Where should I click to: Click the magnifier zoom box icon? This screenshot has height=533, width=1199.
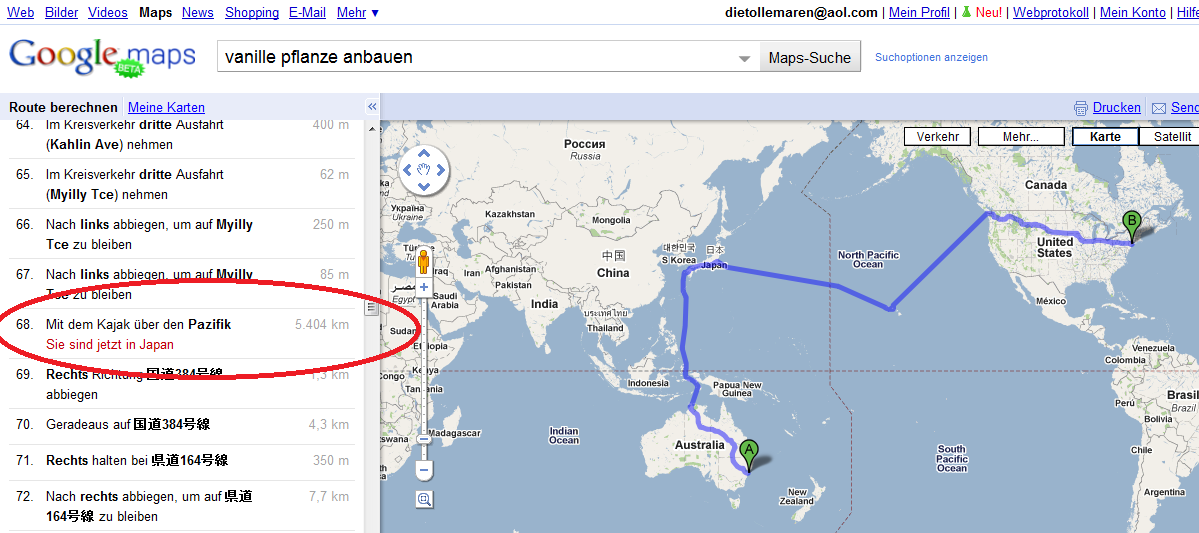coord(424,500)
